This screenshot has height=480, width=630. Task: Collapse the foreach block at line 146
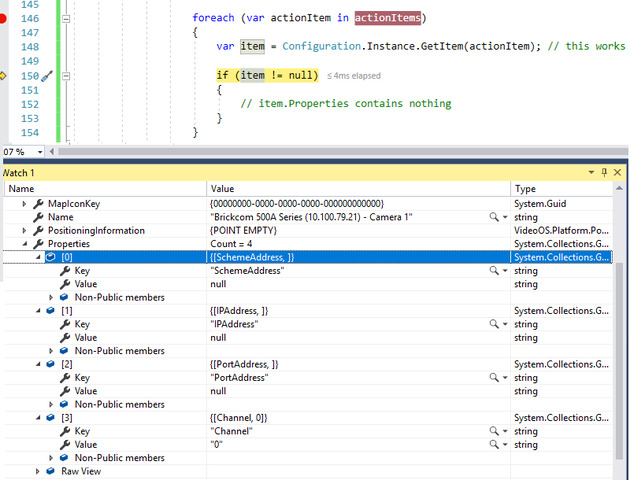click(x=67, y=18)
